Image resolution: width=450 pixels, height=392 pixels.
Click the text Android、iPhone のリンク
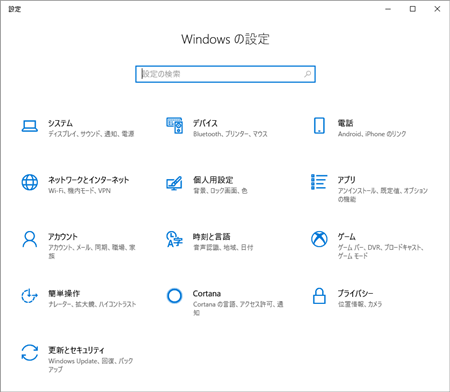point(372,134)
